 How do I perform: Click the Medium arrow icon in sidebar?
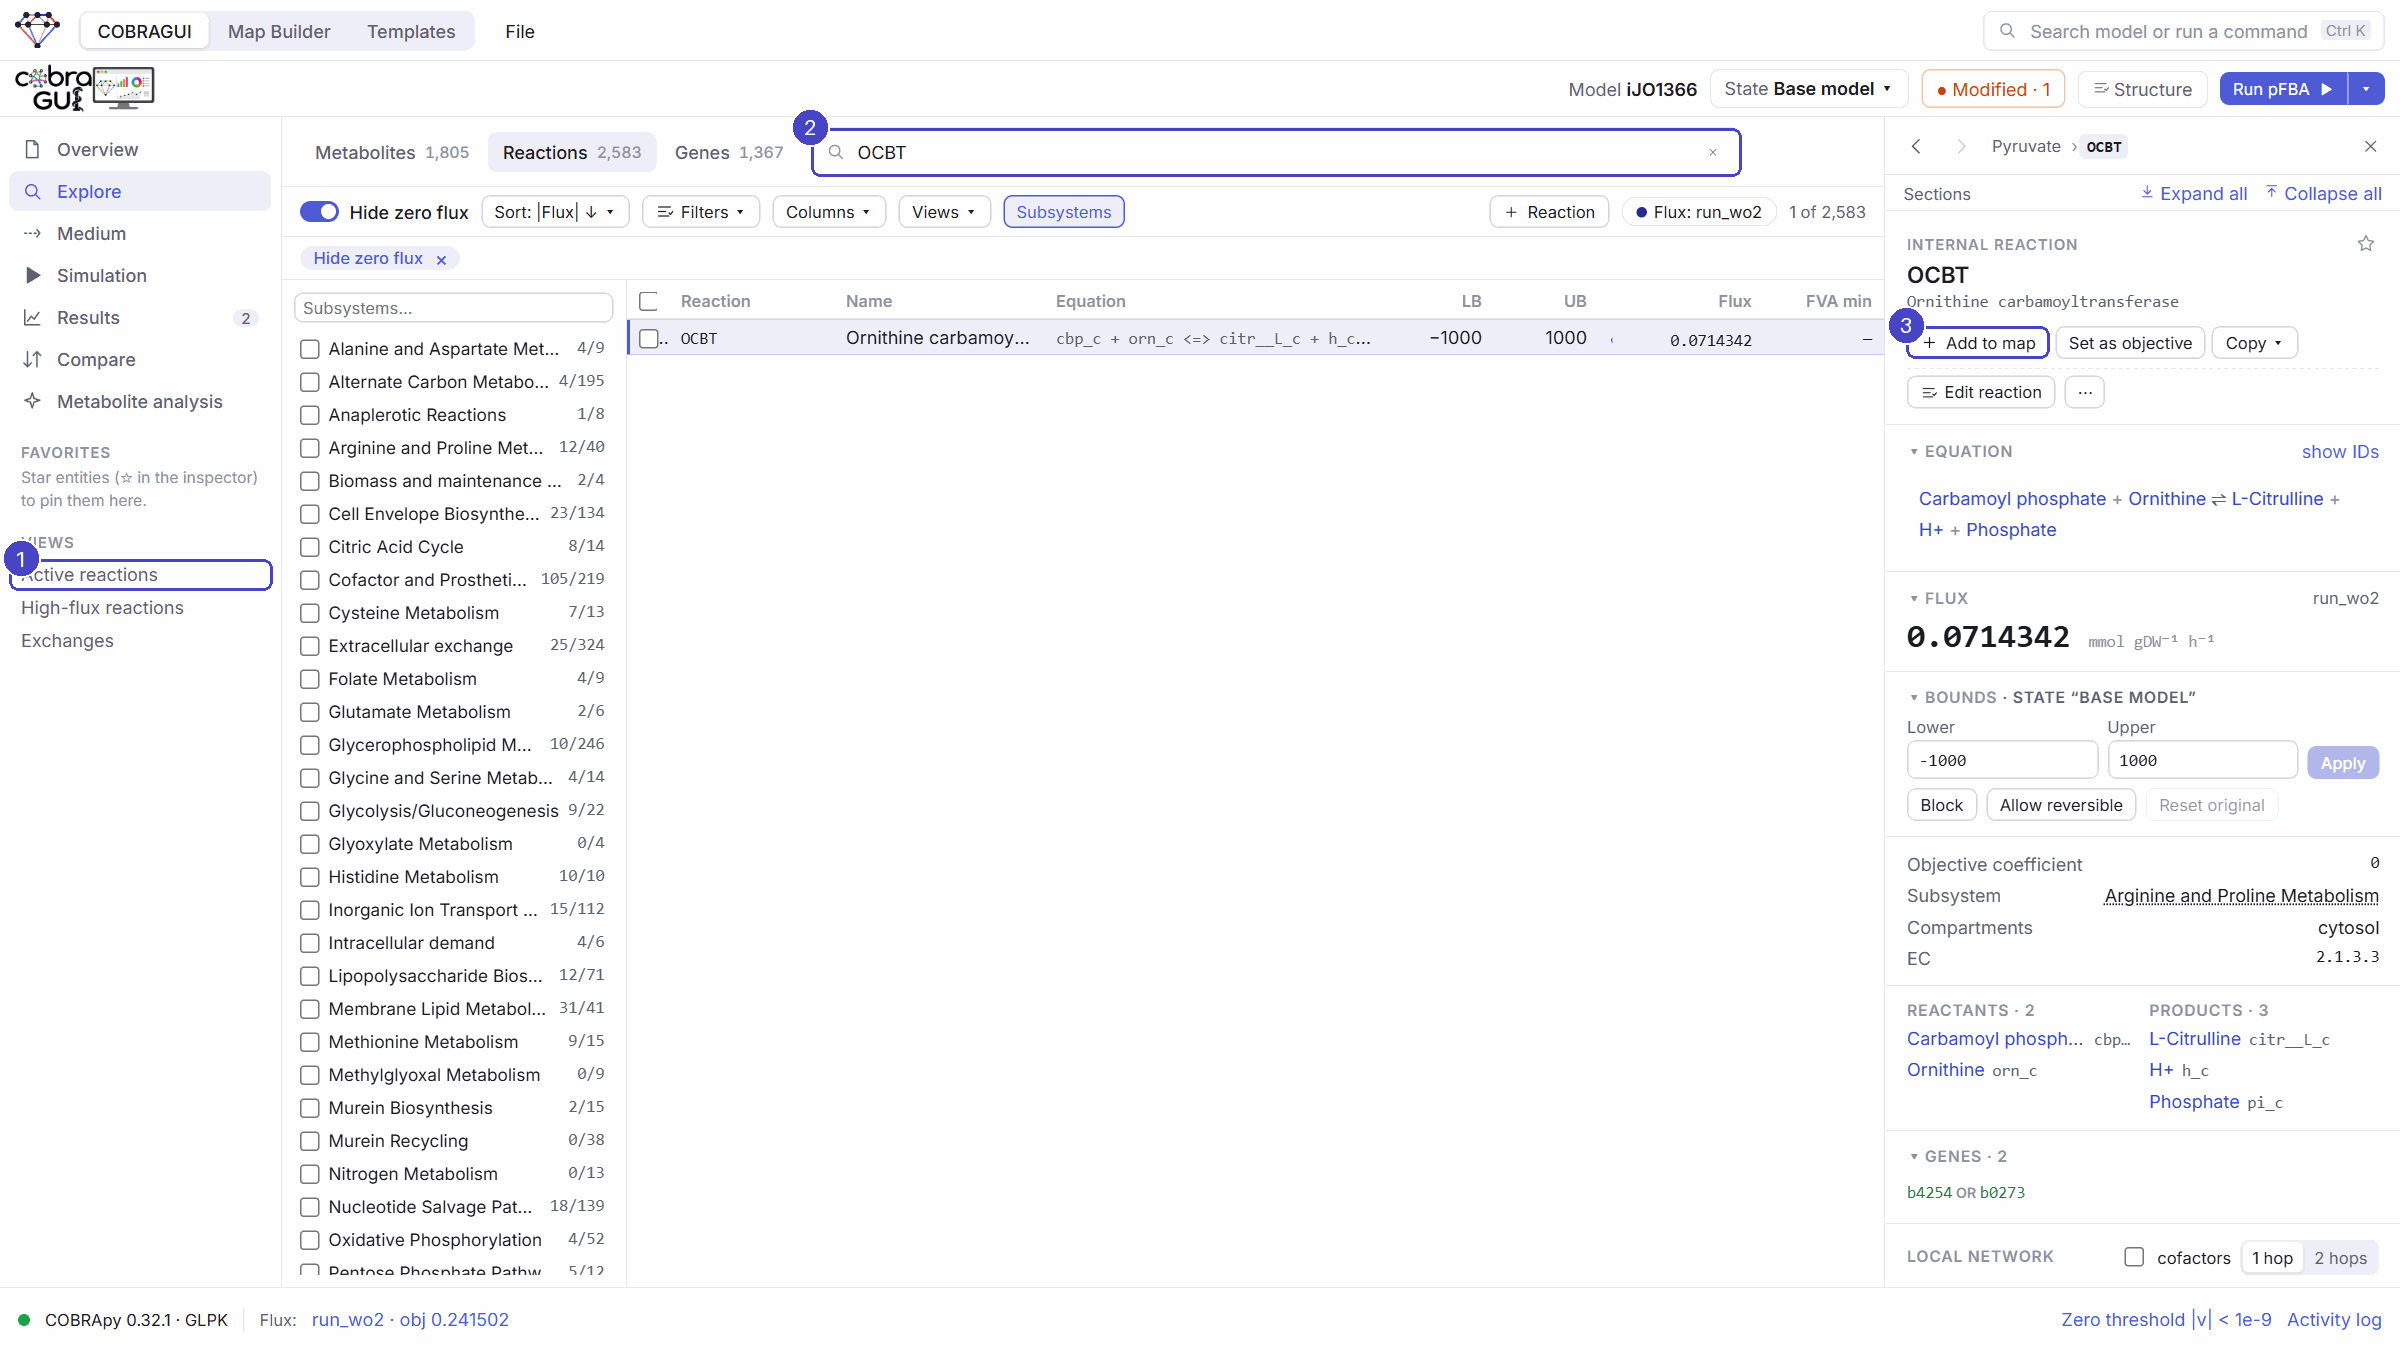pyautogui.click(x=32, y=233)
